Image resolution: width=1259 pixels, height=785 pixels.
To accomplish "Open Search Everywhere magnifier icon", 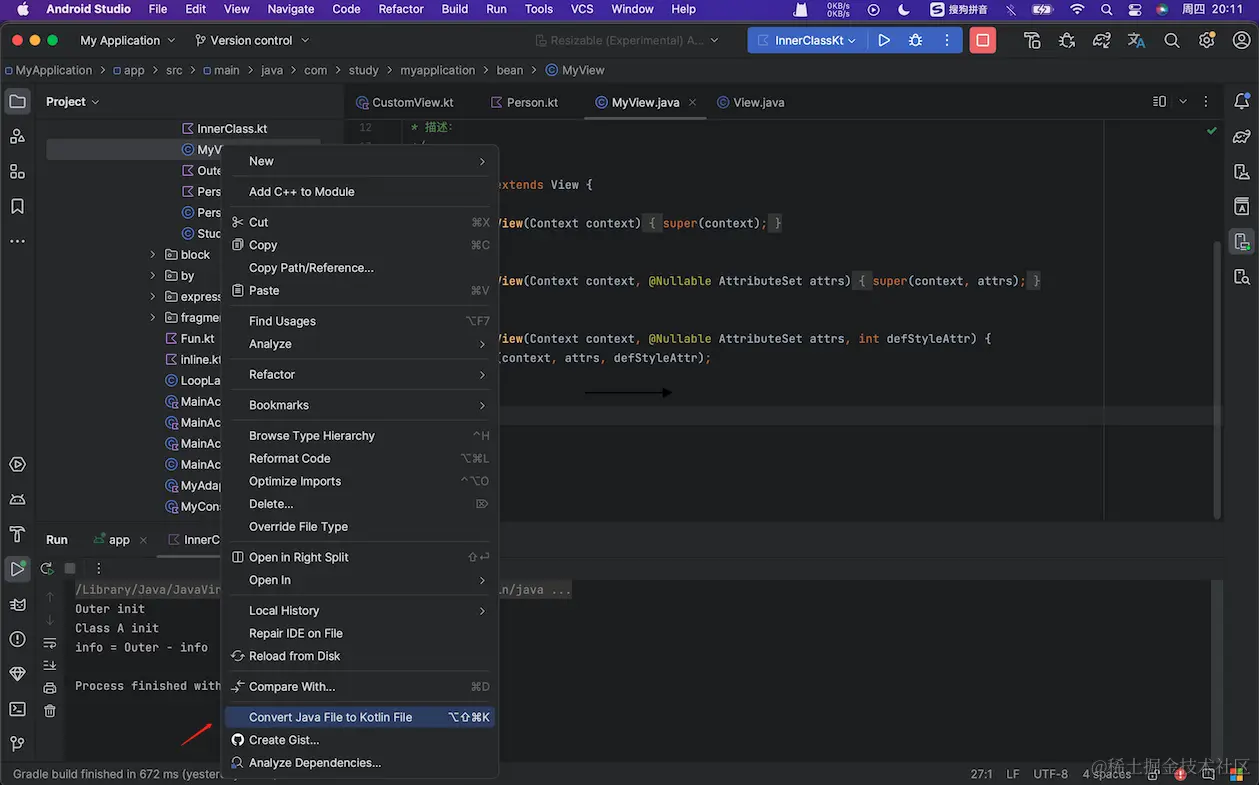I will pos(1172,40).
